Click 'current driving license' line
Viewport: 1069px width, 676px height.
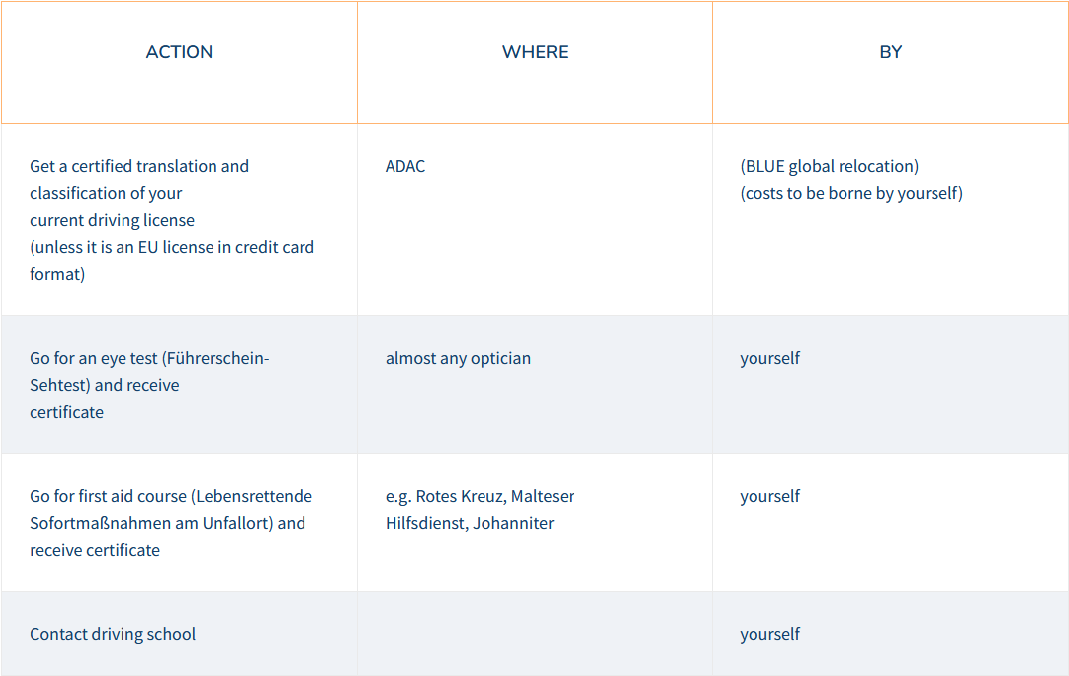pyautogui.click(x=112, y=220)
